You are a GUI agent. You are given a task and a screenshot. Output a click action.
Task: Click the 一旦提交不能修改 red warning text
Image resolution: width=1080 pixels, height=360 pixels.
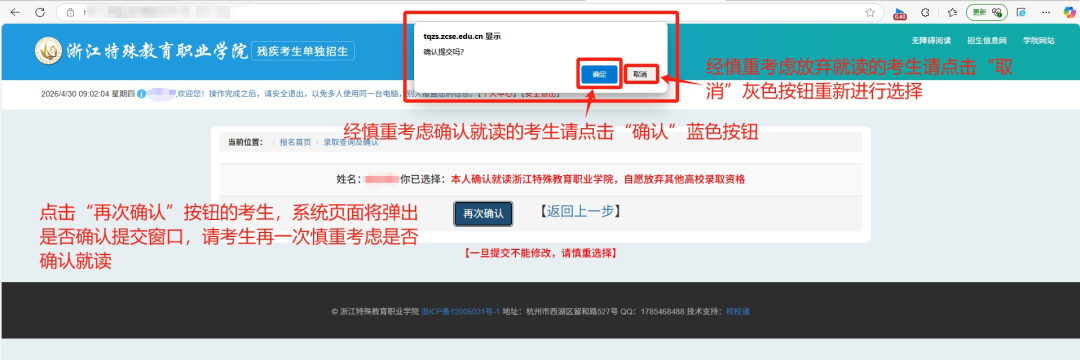[541, 253]
